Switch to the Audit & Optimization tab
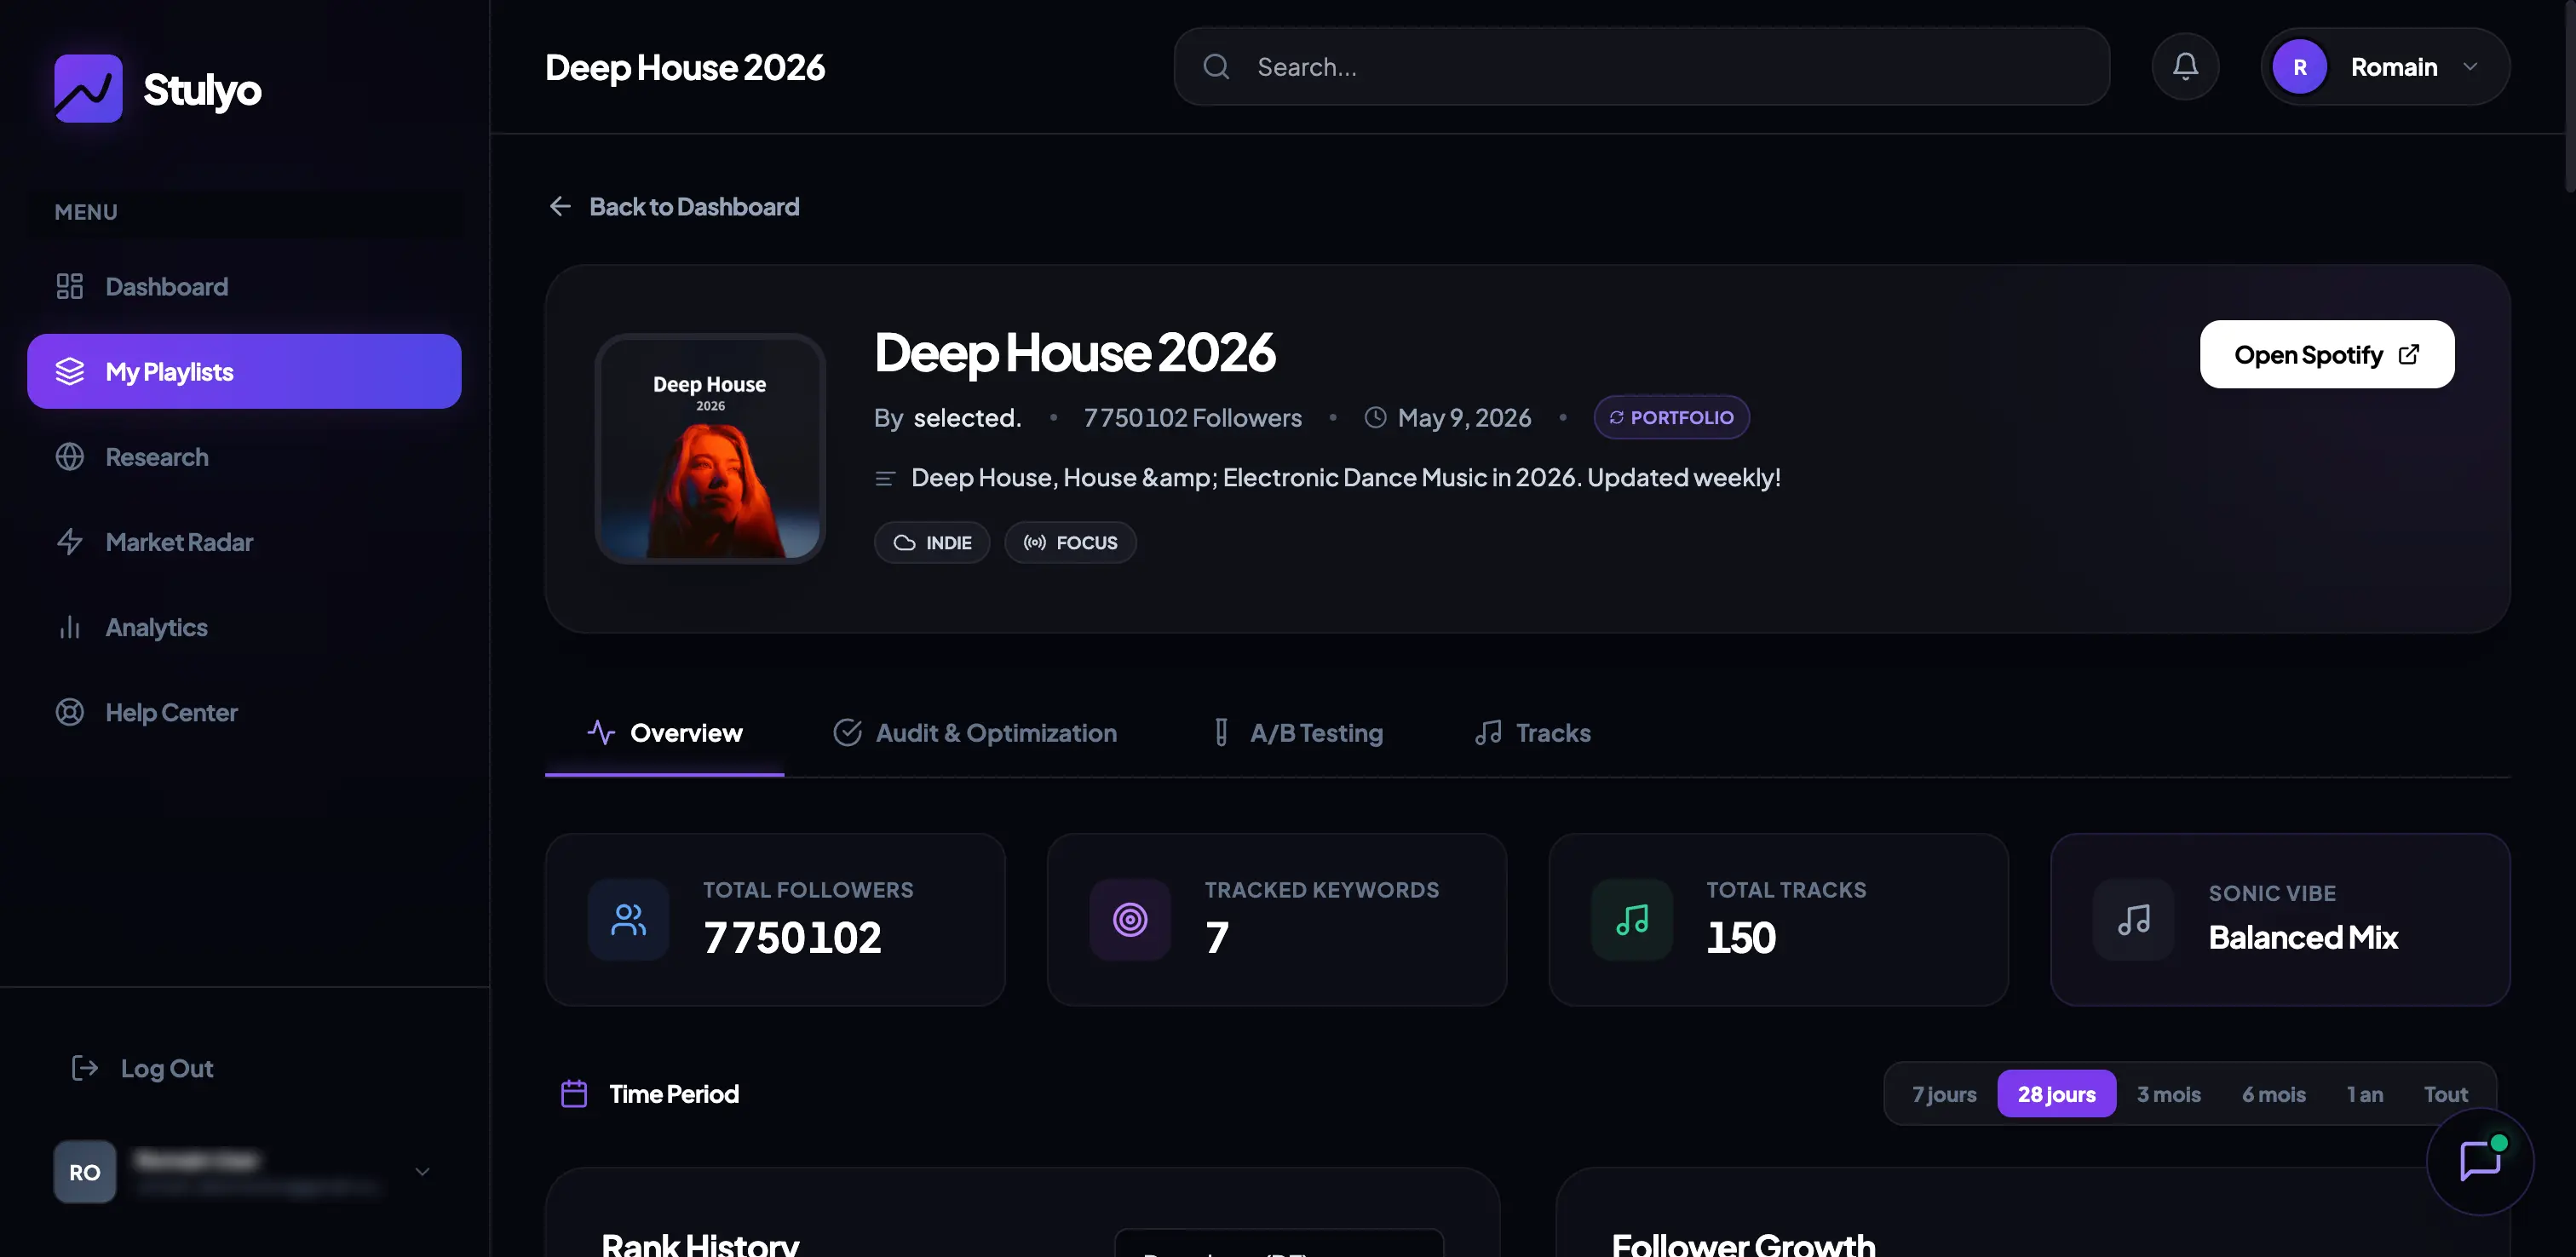 (x=975, y=733)
